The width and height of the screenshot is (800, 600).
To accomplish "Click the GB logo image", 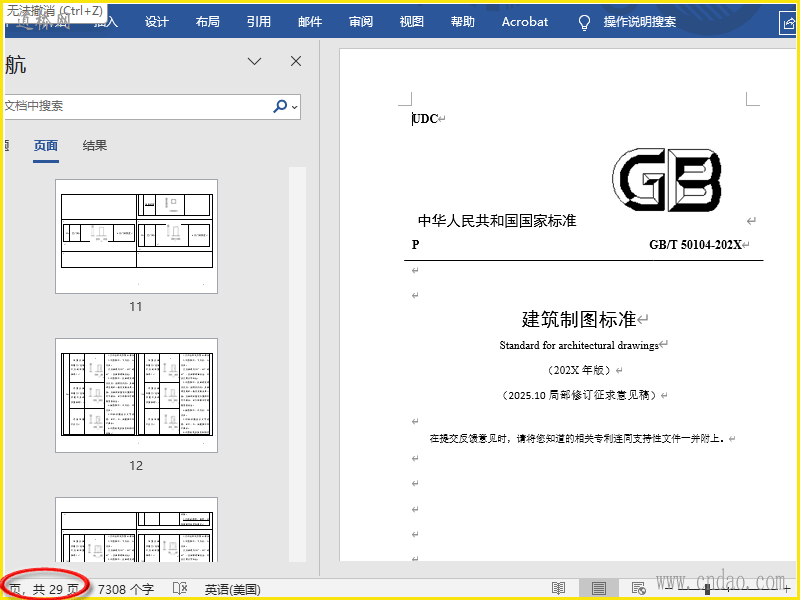I will tap(667, 180).
